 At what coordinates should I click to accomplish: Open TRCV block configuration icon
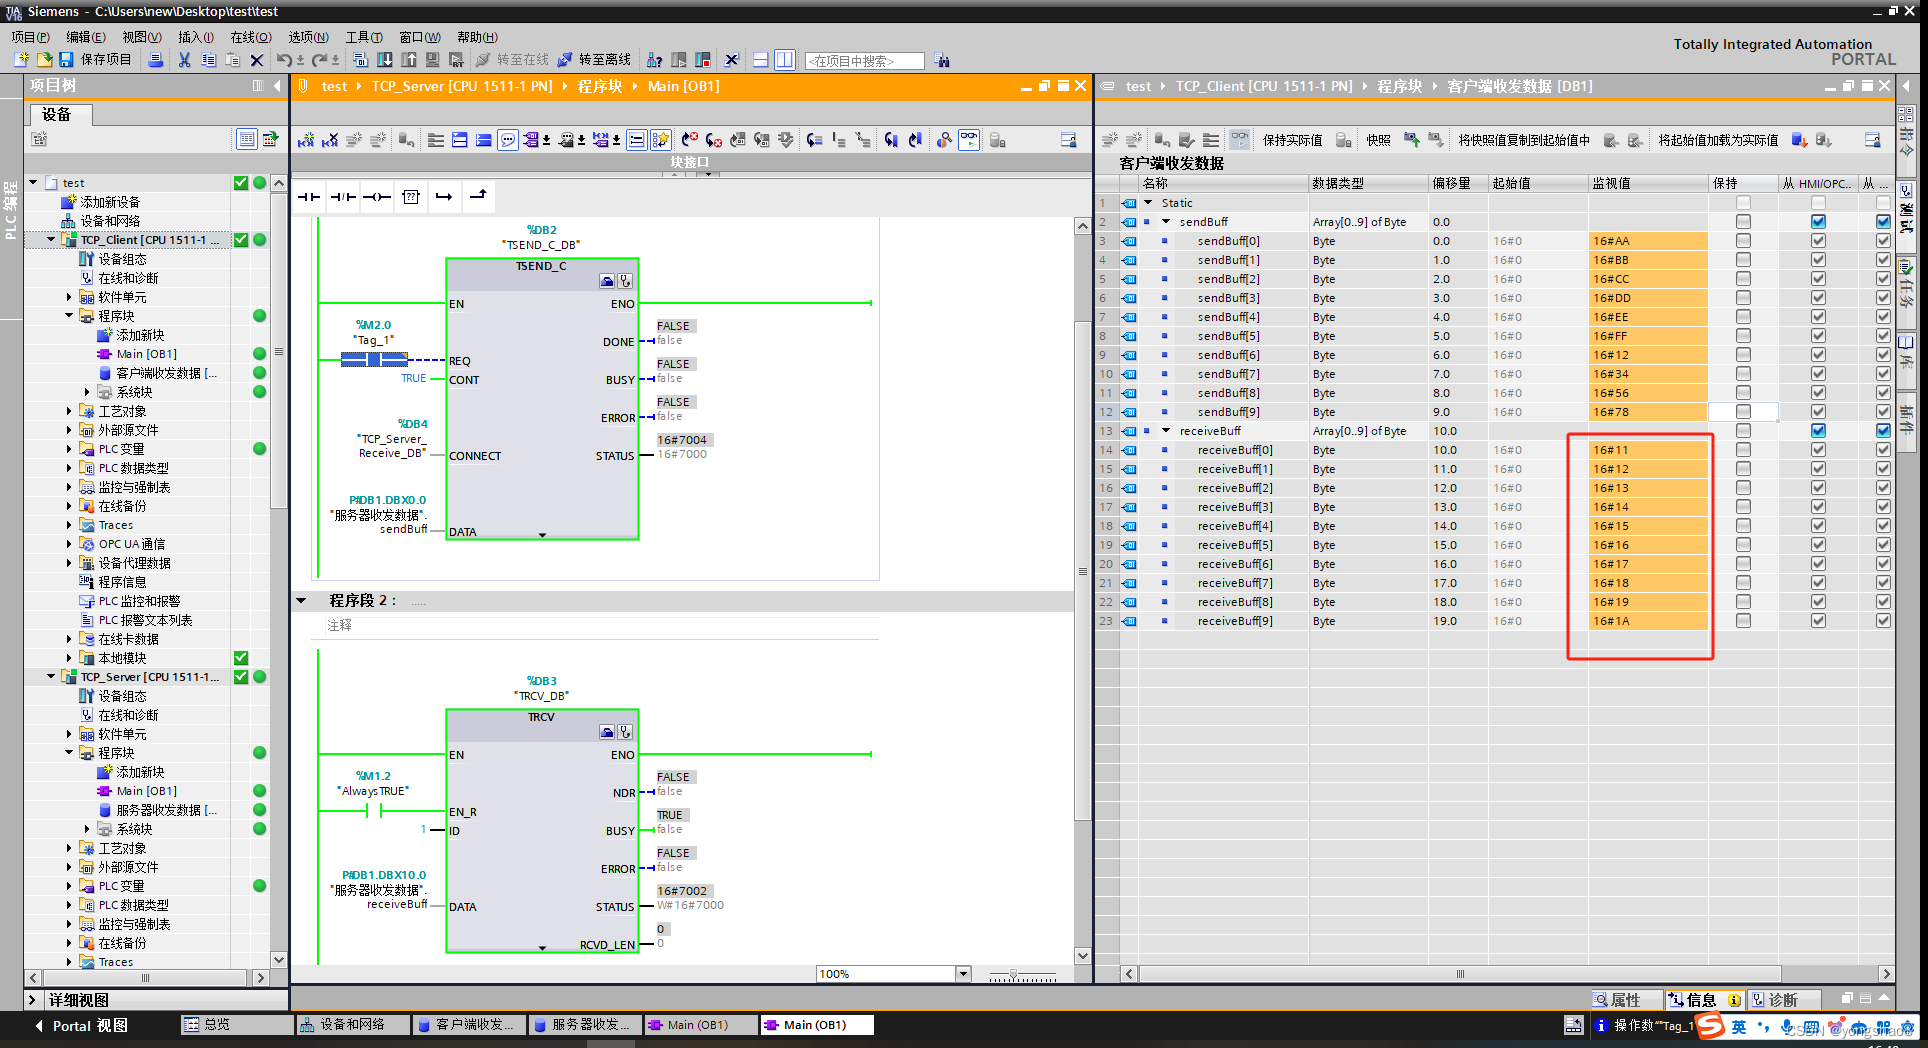607,732
